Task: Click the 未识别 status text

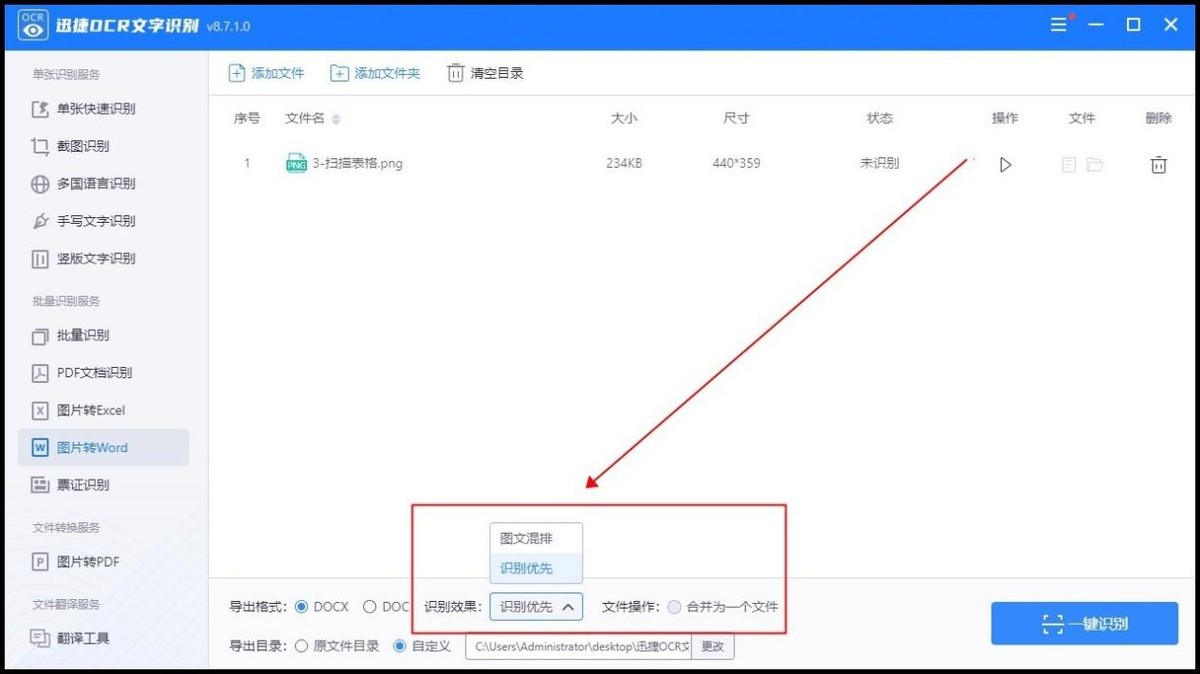Action: click(x=879, y=163)
